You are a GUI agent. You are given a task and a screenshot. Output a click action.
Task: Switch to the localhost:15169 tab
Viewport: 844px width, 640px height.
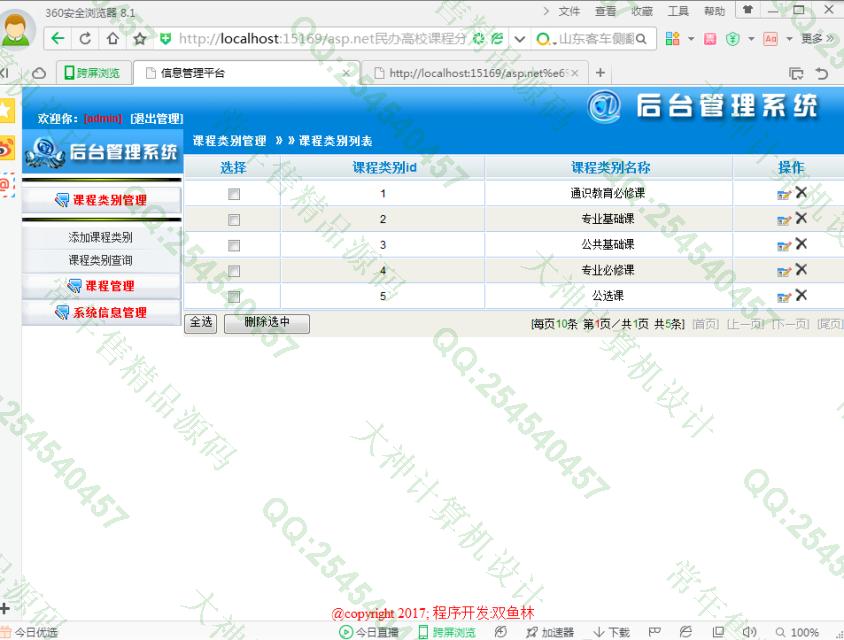[476, 73]
